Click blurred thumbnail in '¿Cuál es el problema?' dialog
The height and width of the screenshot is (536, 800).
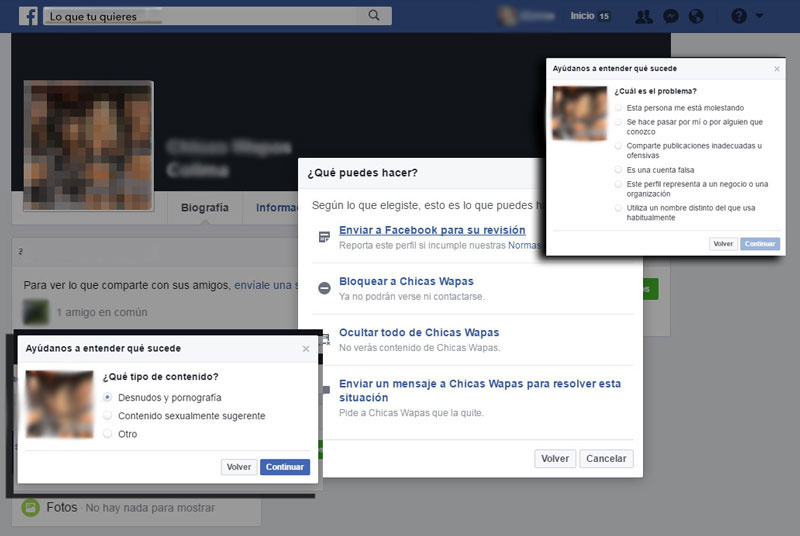[580, 113]
